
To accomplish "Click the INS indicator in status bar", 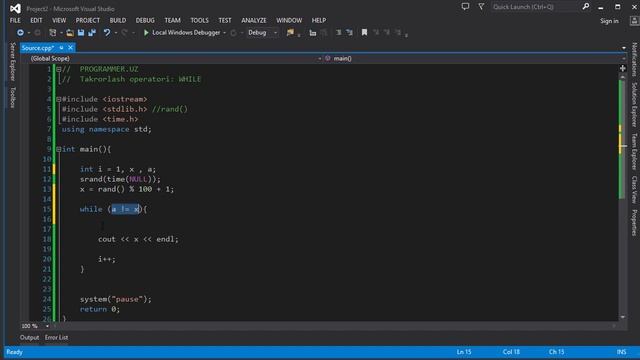I will pyautogui.click(x=621, y=352).
